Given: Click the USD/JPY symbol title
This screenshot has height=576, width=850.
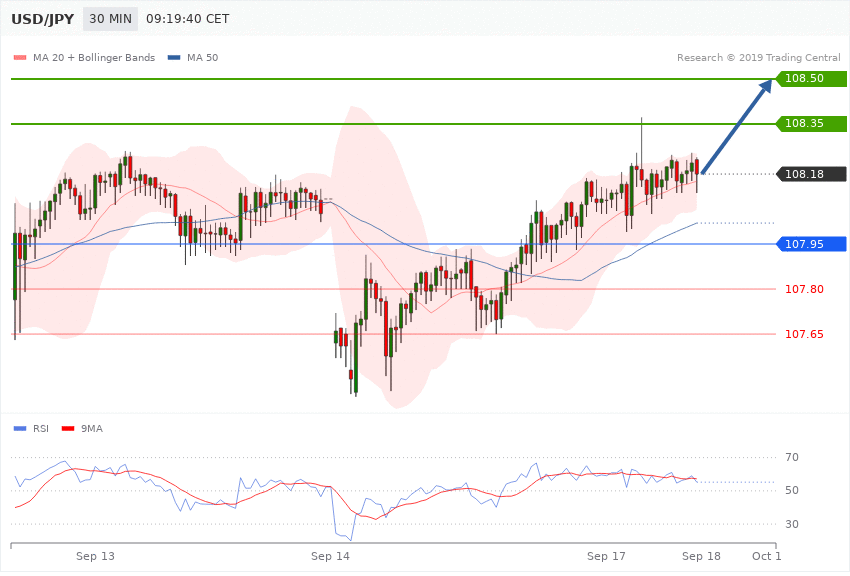Looking at the screenshot, I should 42,19.
